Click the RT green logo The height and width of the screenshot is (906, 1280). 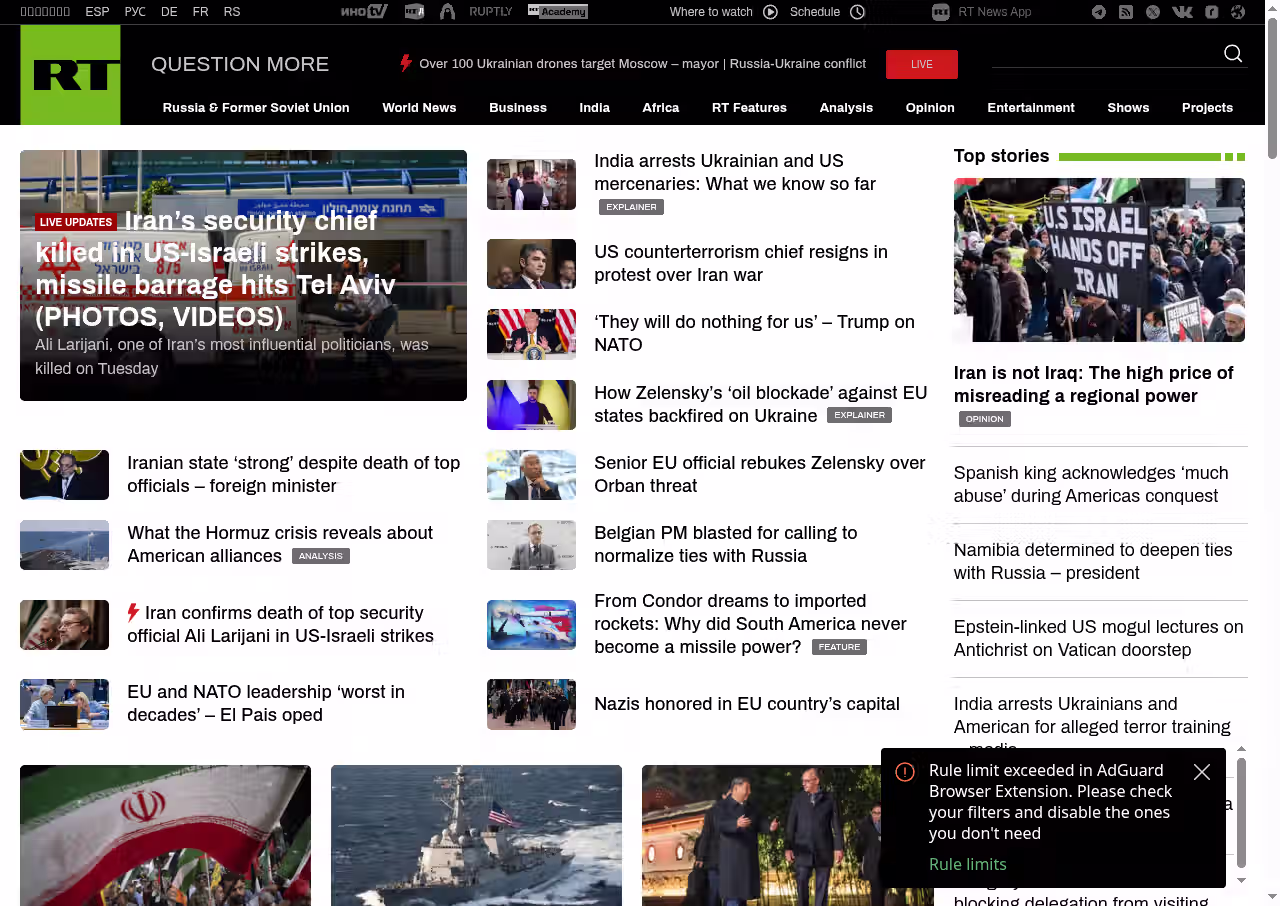click(x=70, y=75)
